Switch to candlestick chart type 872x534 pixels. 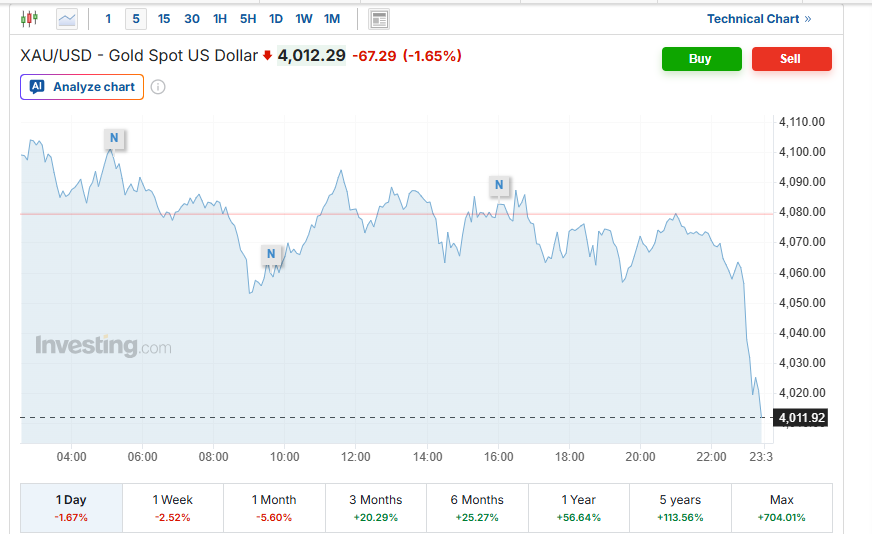[x=28, y=18]
